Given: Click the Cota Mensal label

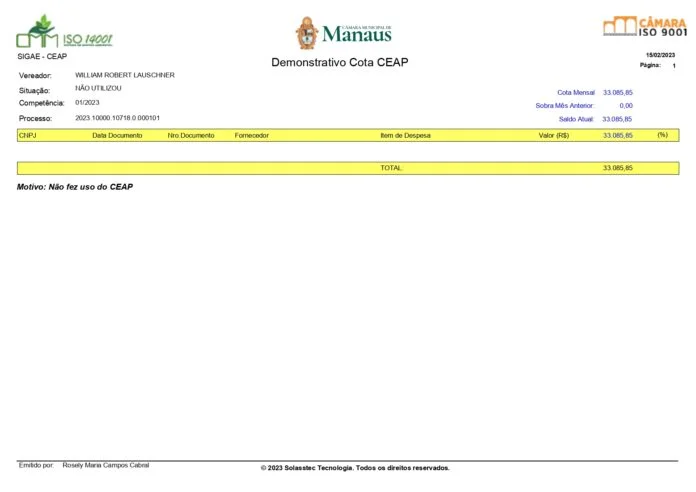Looking at the screenshot, I should pyautogui.click(x=575, y=92).
